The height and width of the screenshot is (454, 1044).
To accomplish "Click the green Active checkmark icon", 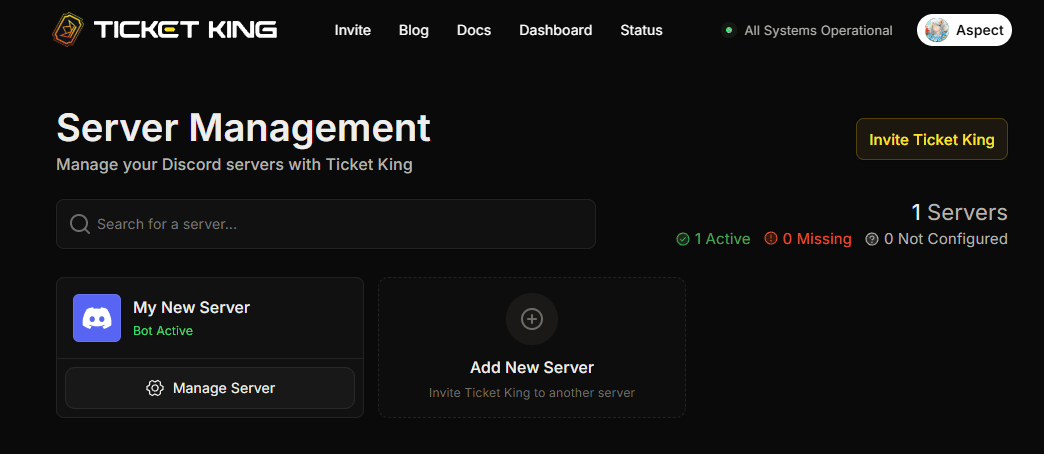I will coord(682,239).
